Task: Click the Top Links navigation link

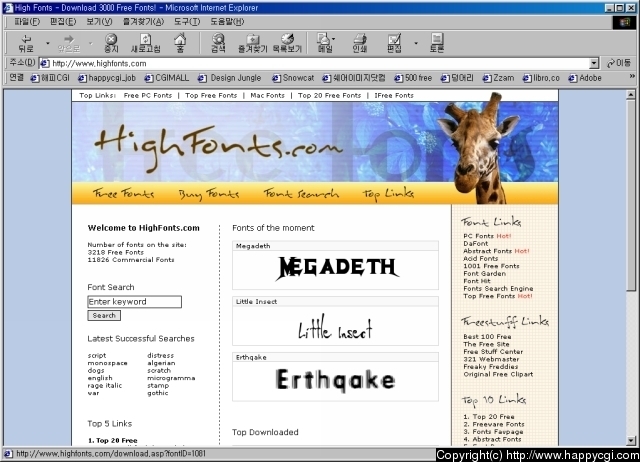Action: pos(388,194)
